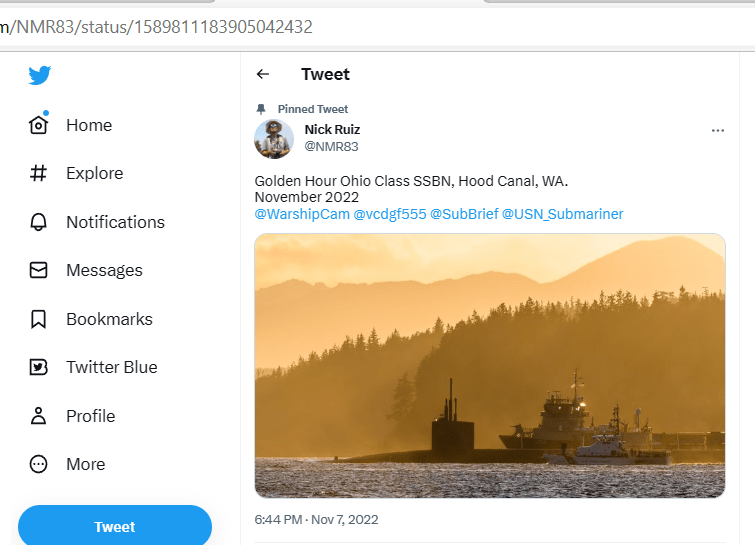Viewport: 755px width, 545px height.
Task: Open the @USN_Submariner mention link
Action: [x=562, y=214]
